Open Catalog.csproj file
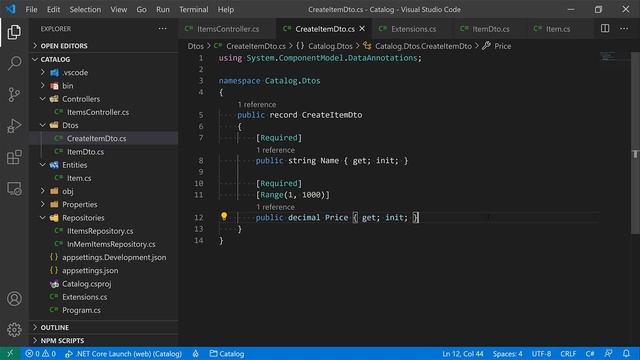640x360 pixels. pos(86,284)
